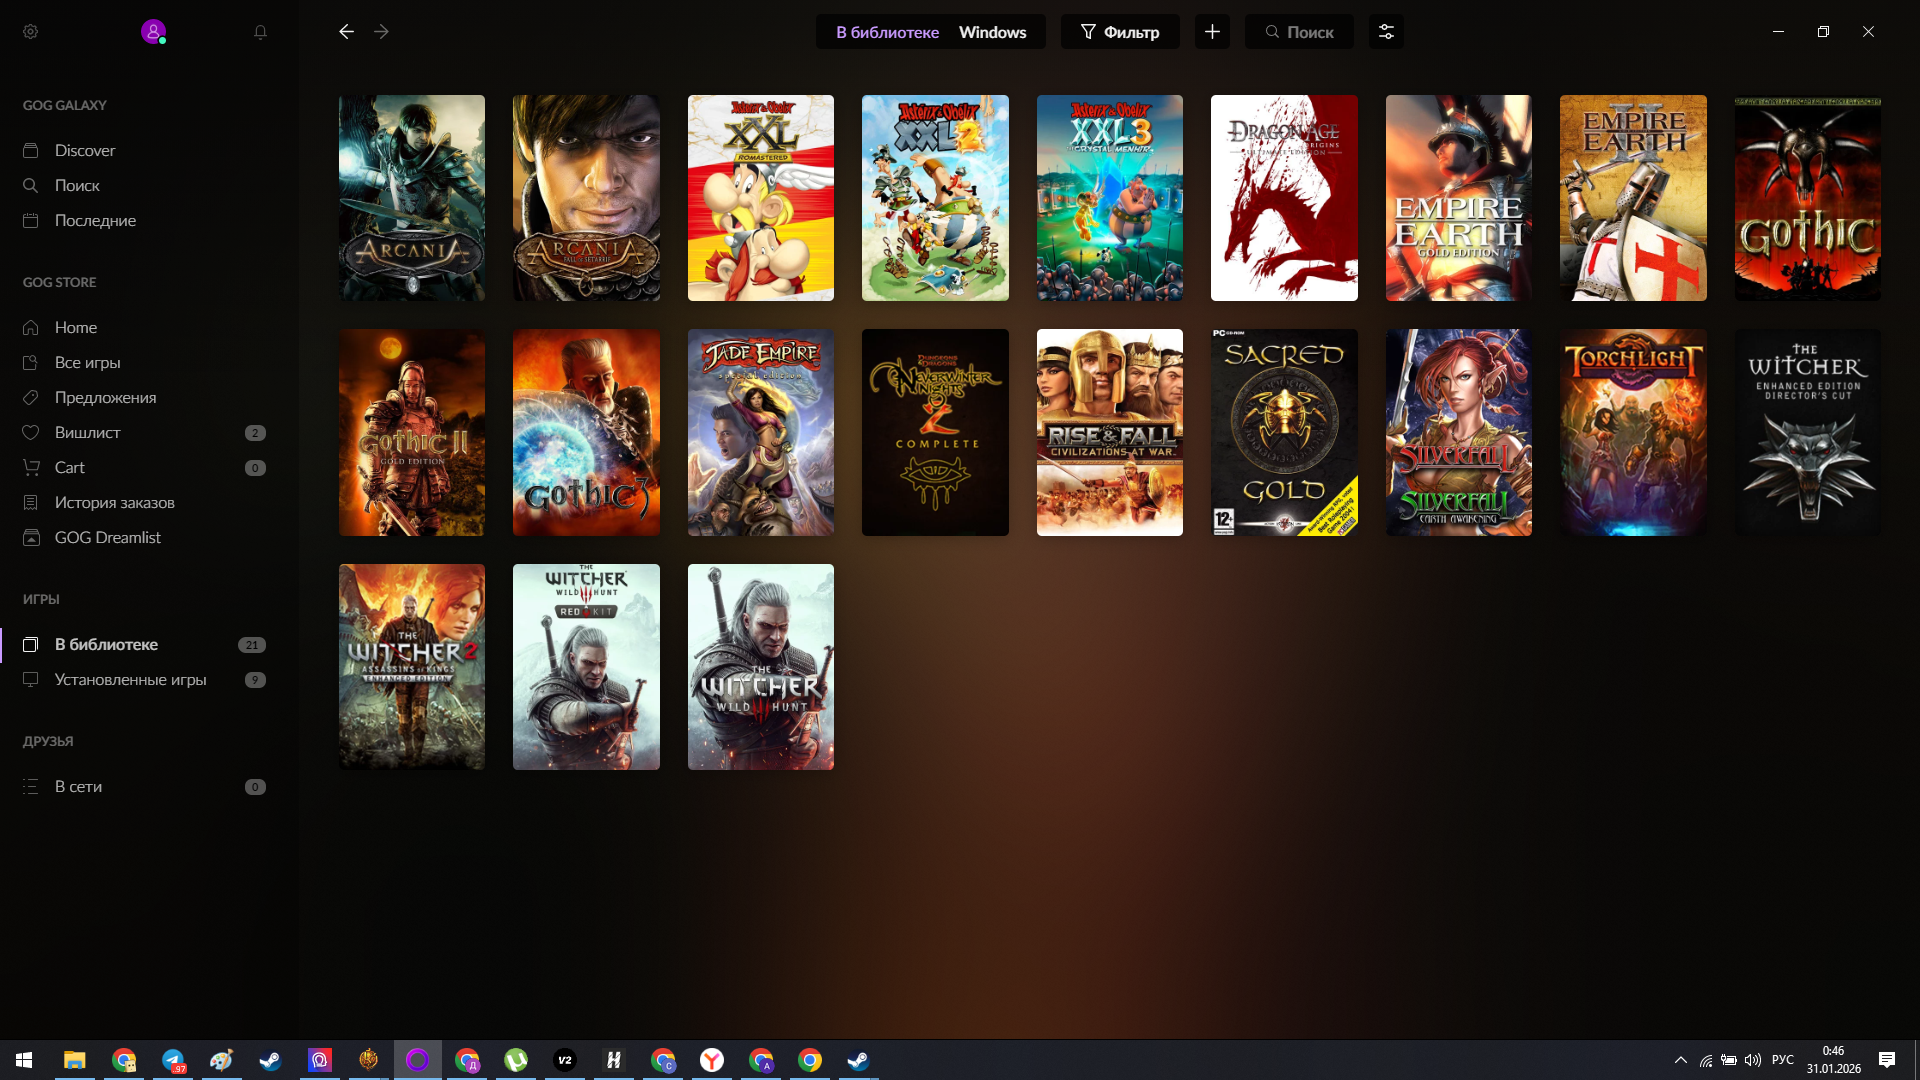This screenshot has width=1920, height=1080.
Task: Open GOG Dreamlist link
Action: (x=107, y=537)
